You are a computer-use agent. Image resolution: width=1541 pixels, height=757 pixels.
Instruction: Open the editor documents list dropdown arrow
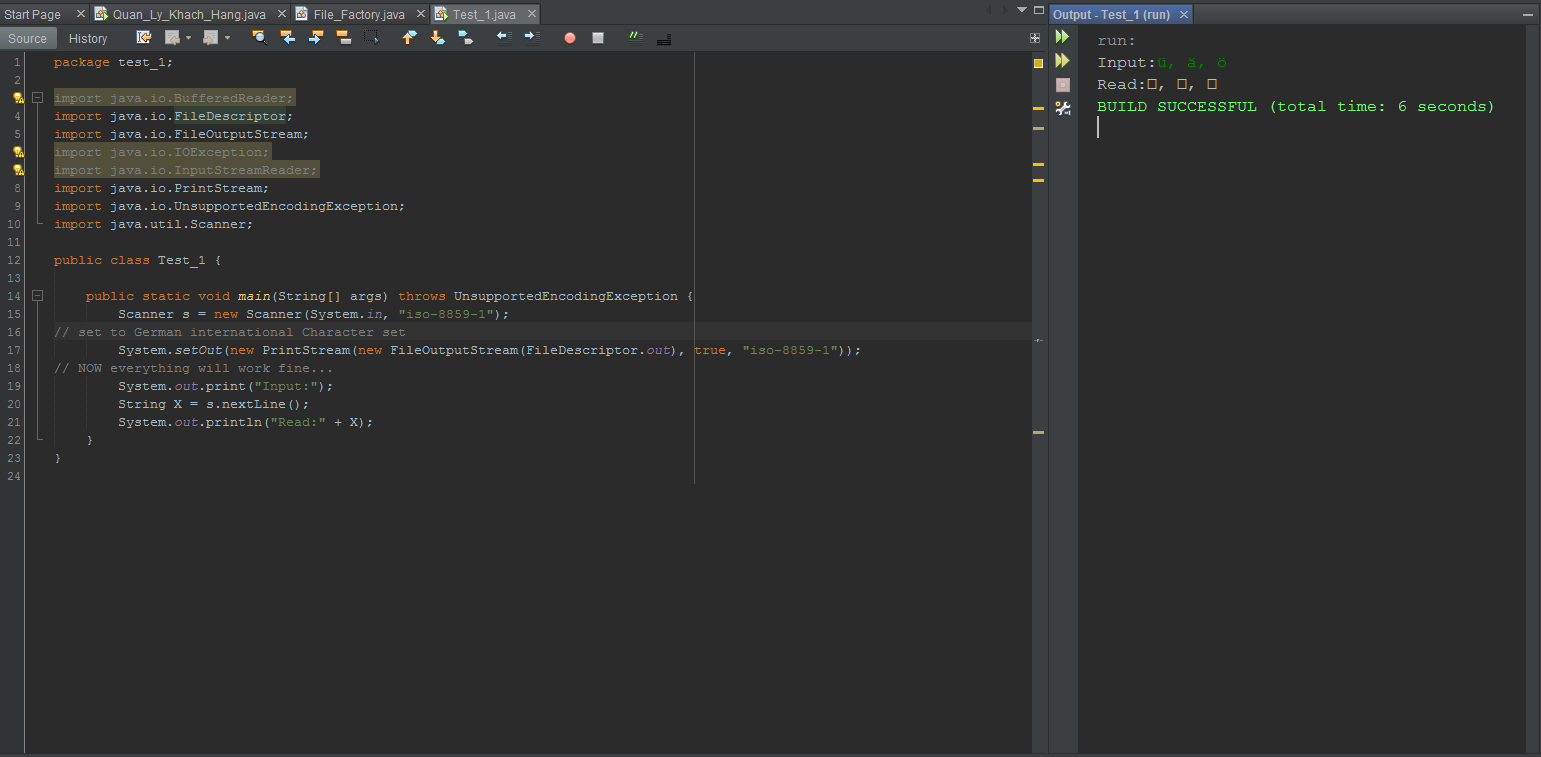[1022, 9]
